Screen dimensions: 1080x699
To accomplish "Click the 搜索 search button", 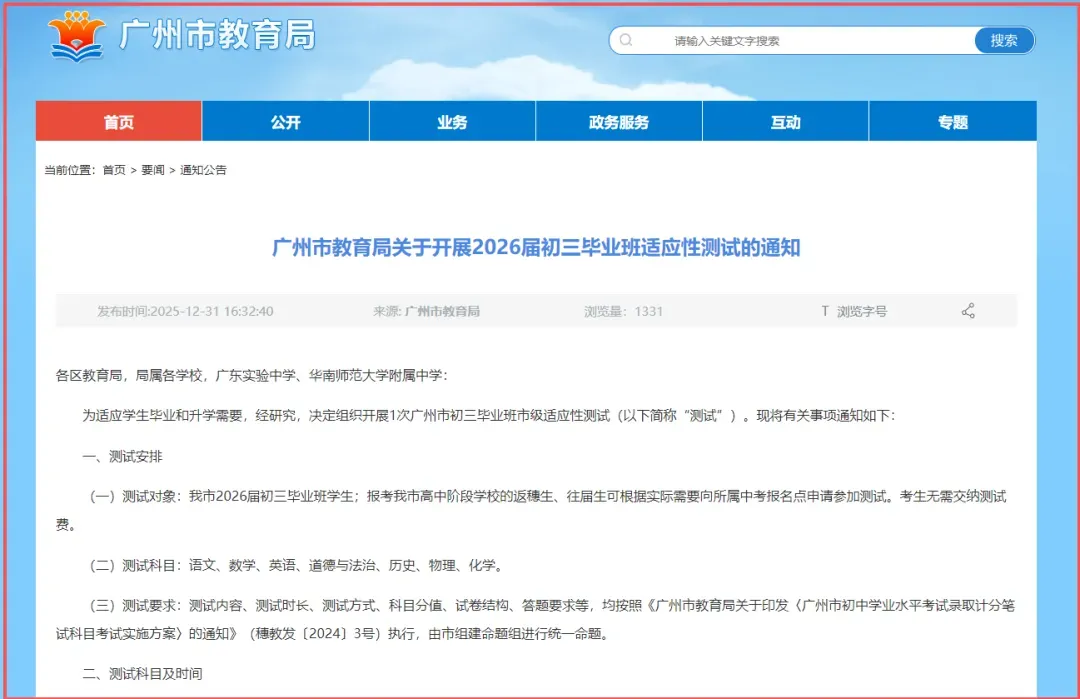I will 1004,40.
